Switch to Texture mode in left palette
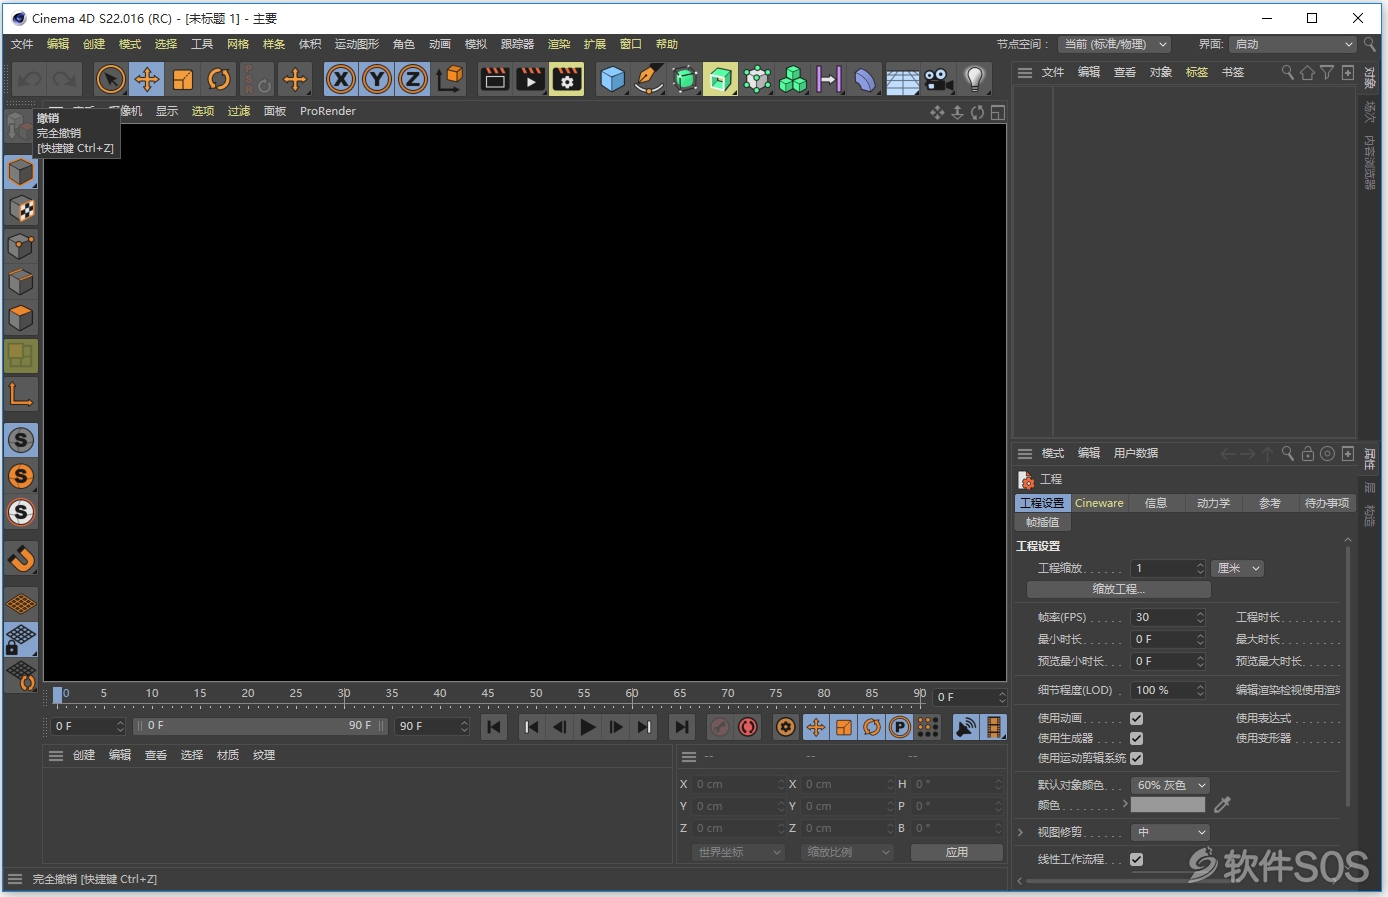Screen dimensions: 1388x897 (21, 209)
